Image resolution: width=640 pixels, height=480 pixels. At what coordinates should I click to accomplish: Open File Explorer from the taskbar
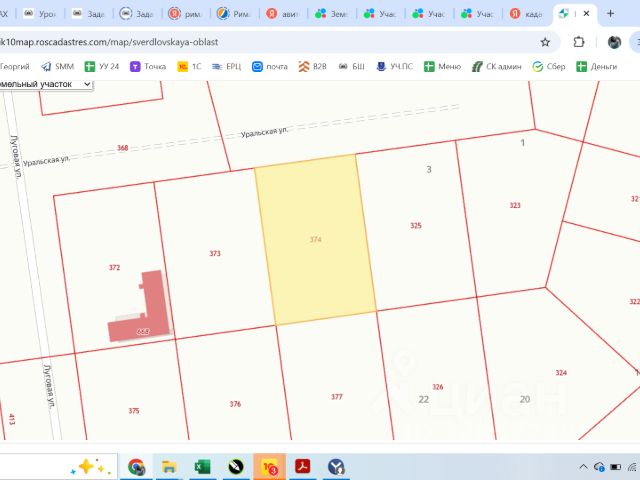tap(169, 467)
